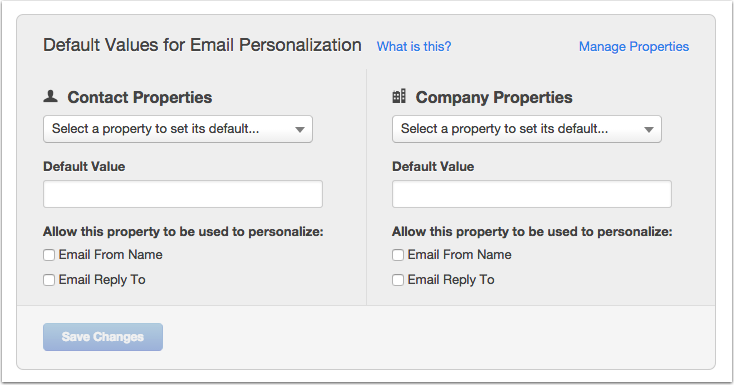Click the Contact Properties heading text
Image resolution: width=734 pixels, height=385 pixels.
(139, 97)
